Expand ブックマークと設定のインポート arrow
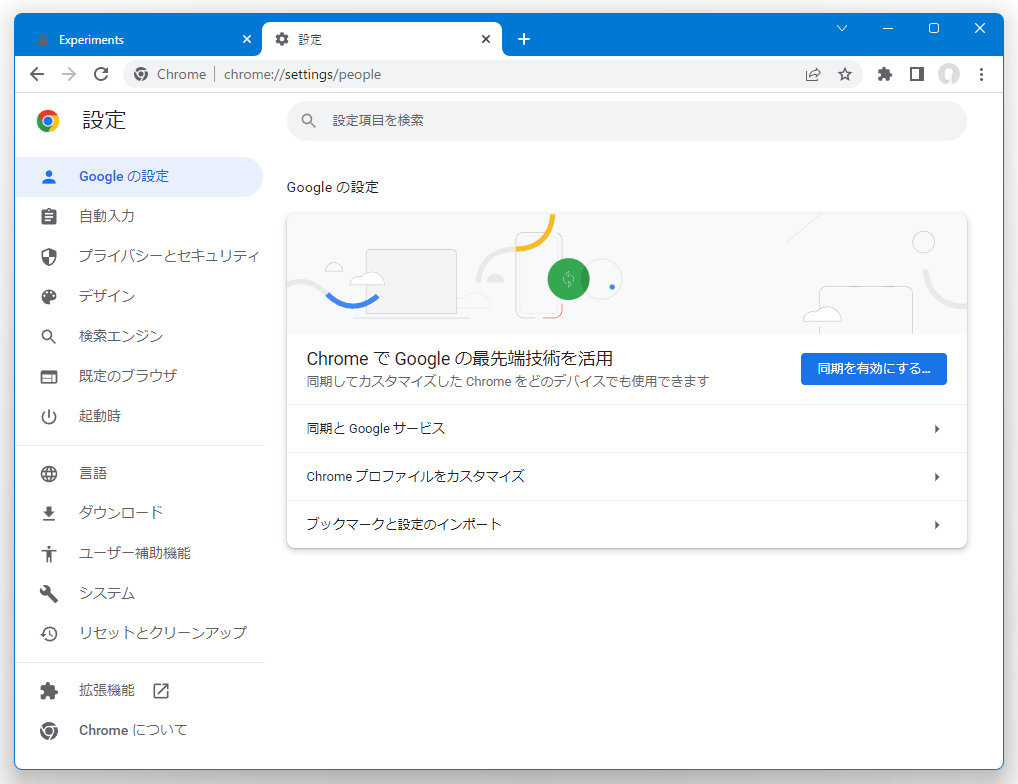1018x784 pixels. click(937, 525)
